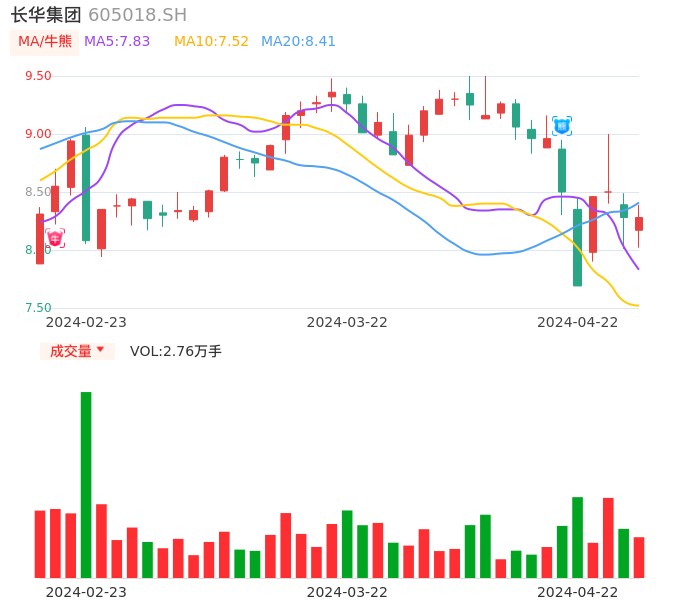Click the red dropdown arrow beside 成交量
Viewport: 686px width, 606px height.
point(100,350)
